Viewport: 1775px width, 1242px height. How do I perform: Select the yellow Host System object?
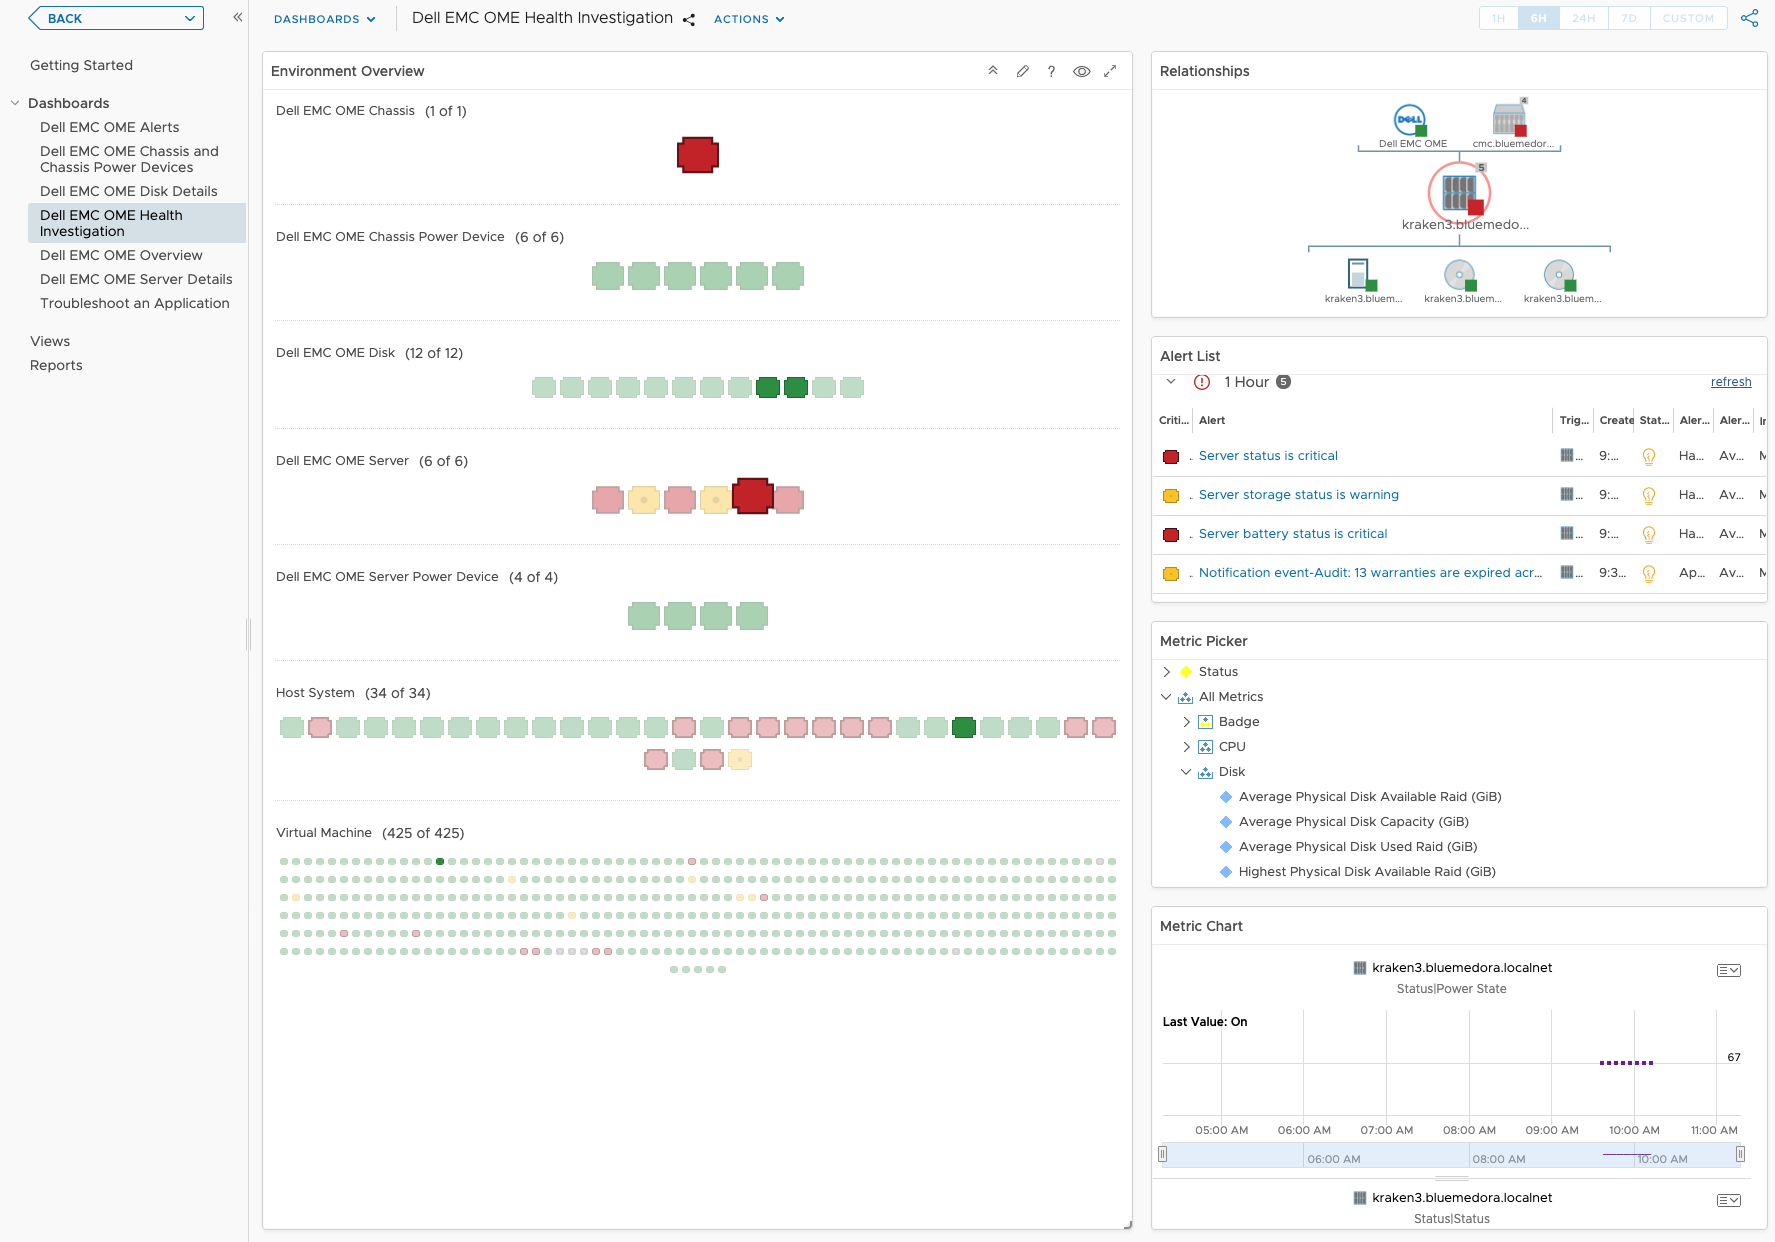[740, 760]
